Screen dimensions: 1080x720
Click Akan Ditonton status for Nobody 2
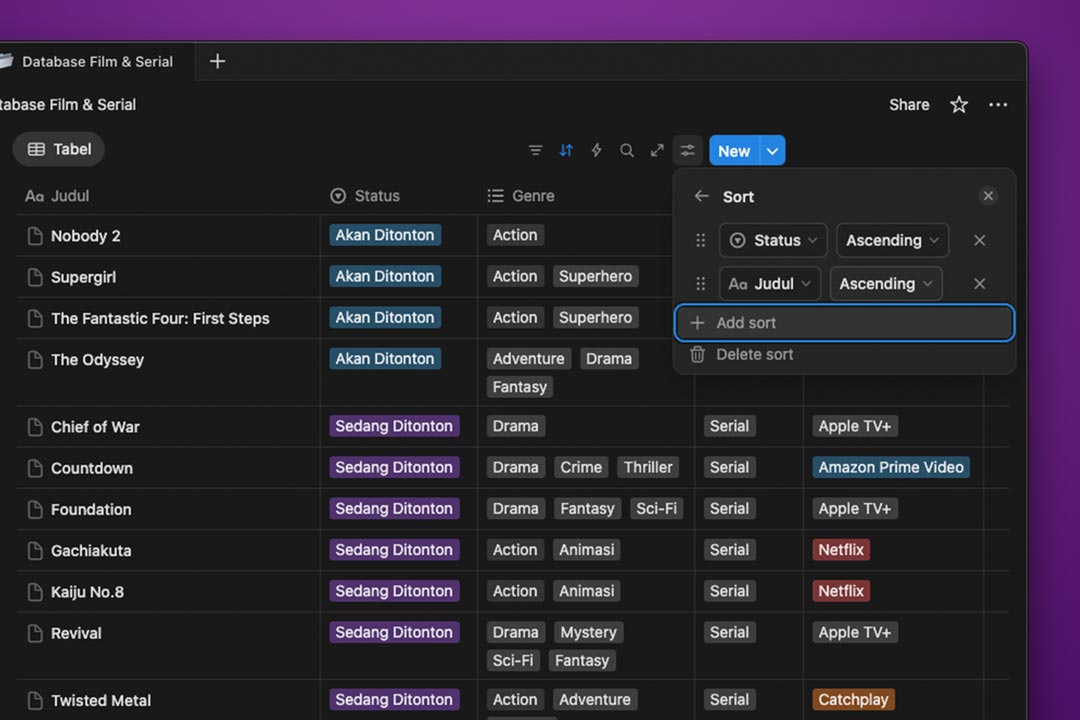(x=385, y=236)
